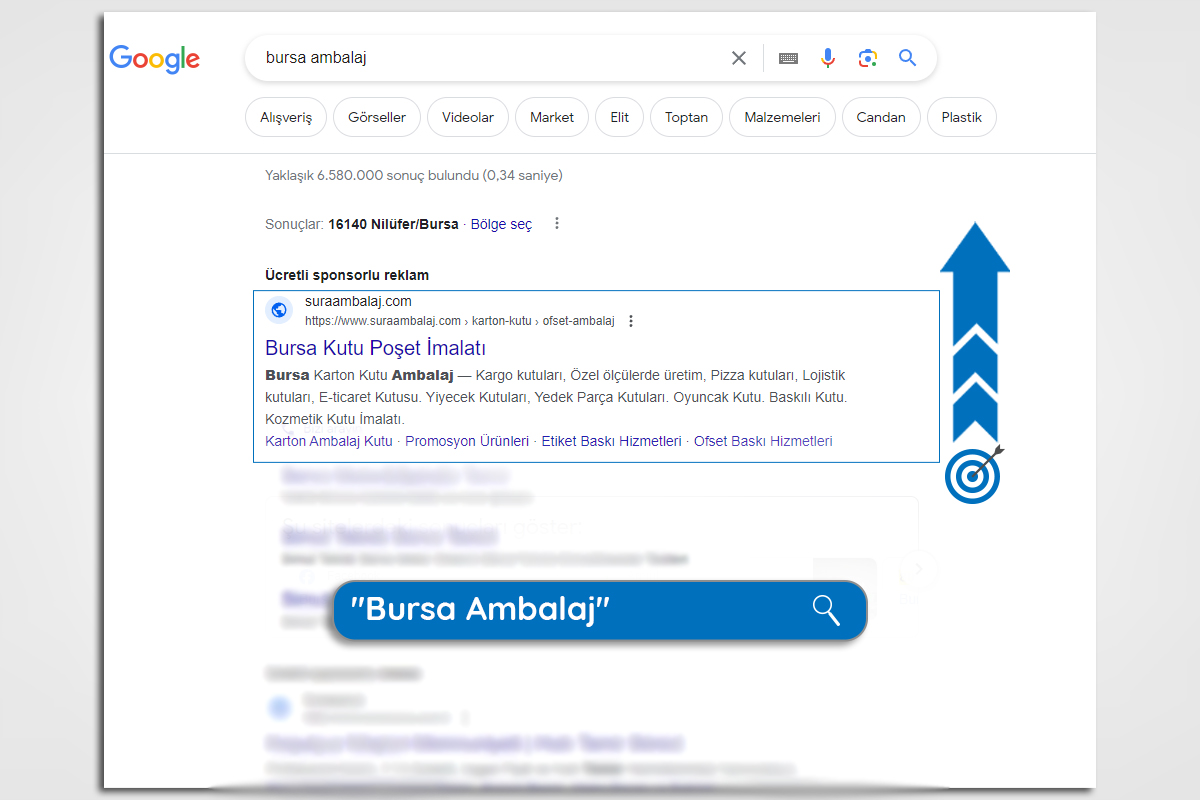Clear the search box with the X icon
This screenshot has height=800, width=1200.
click(x=739, y=58)
